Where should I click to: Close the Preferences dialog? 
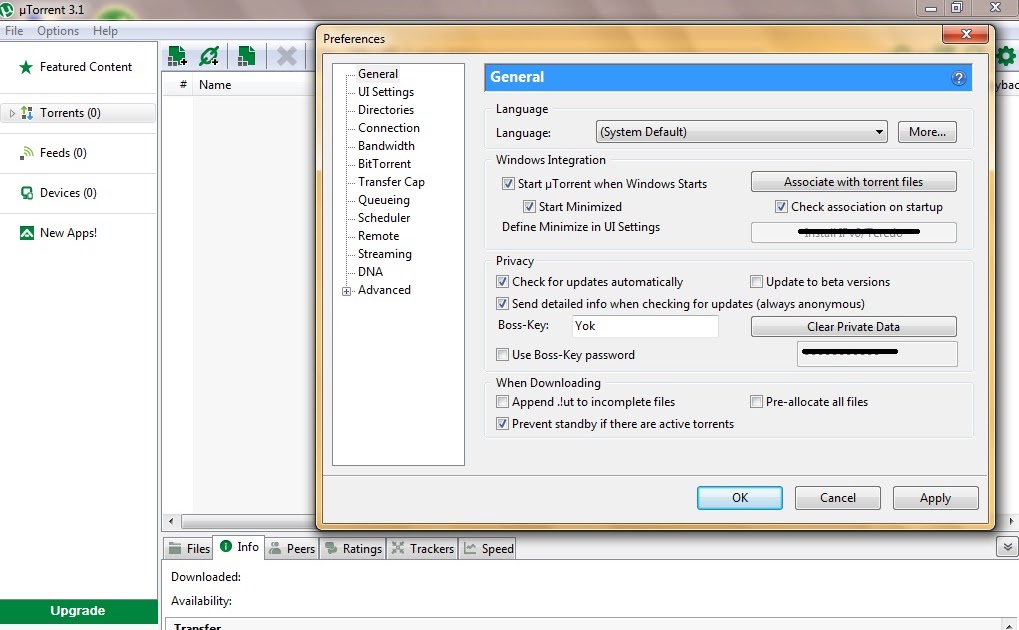[966, 34]
